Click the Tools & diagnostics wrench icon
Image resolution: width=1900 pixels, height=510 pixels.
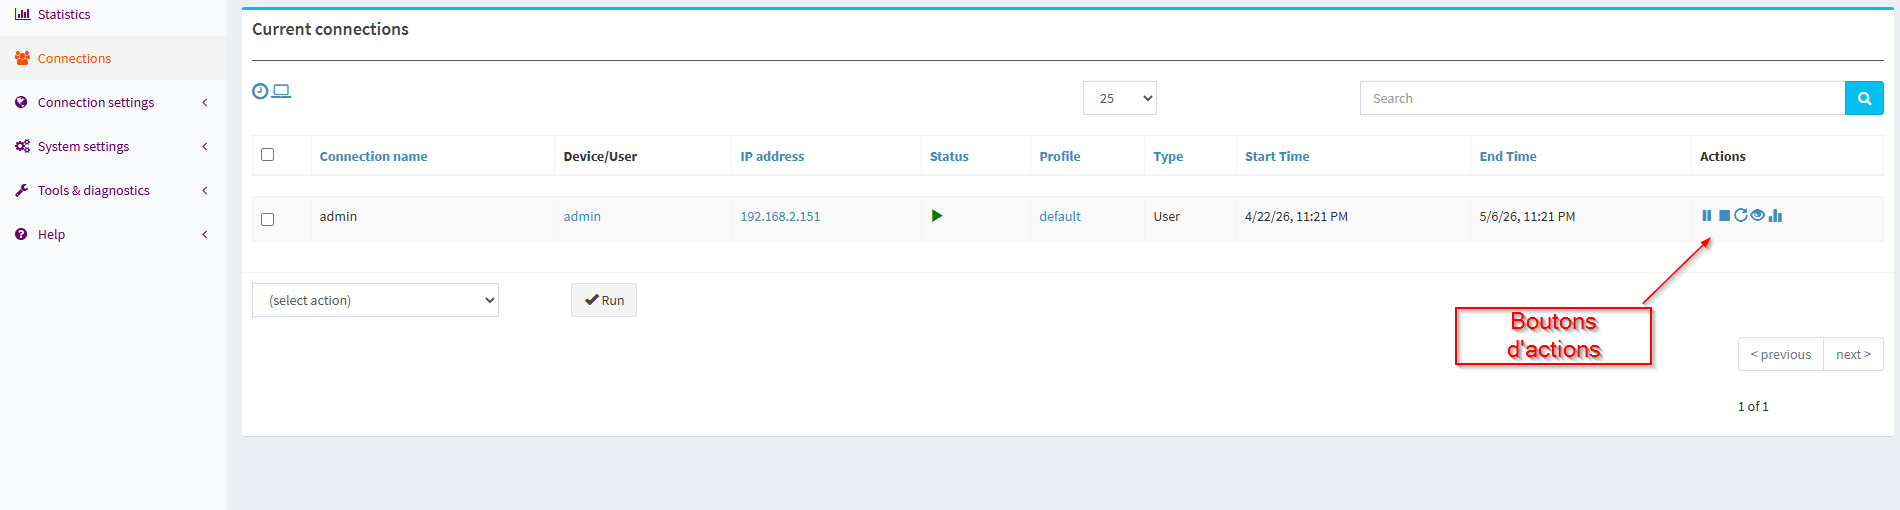point(21,190)
